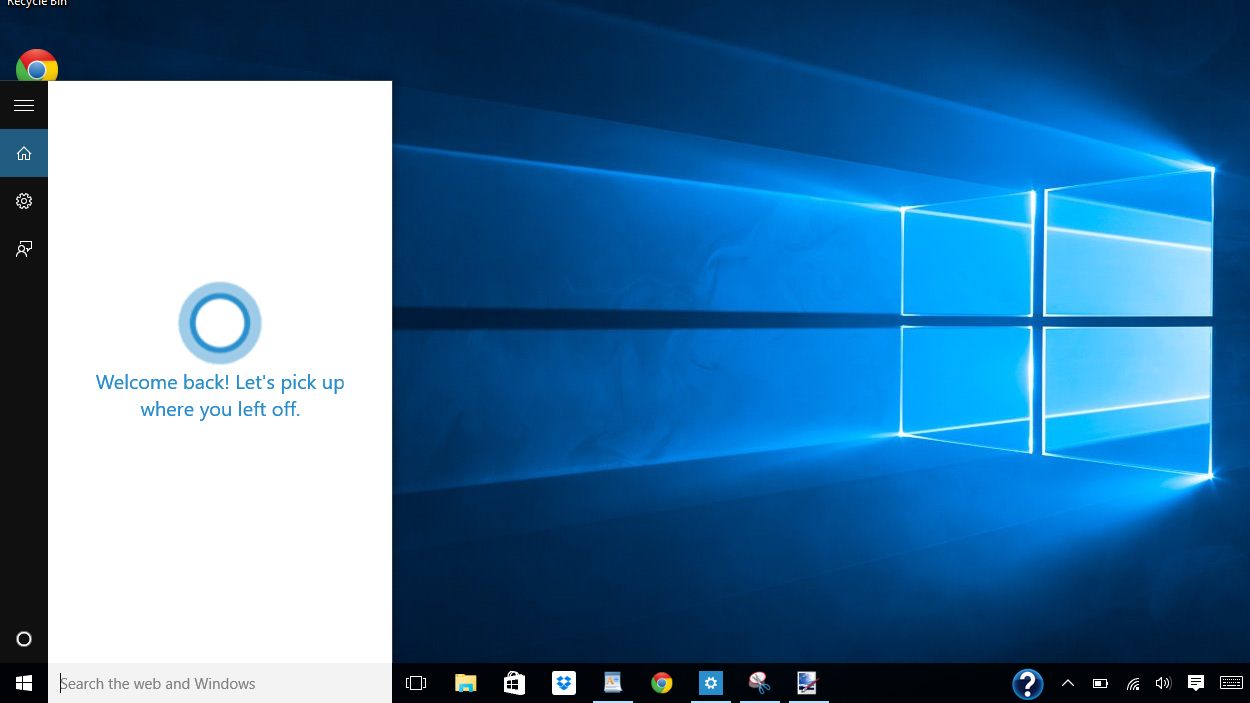Open the Action Center notifications

pyautogui.click(x=1195, y=684)
